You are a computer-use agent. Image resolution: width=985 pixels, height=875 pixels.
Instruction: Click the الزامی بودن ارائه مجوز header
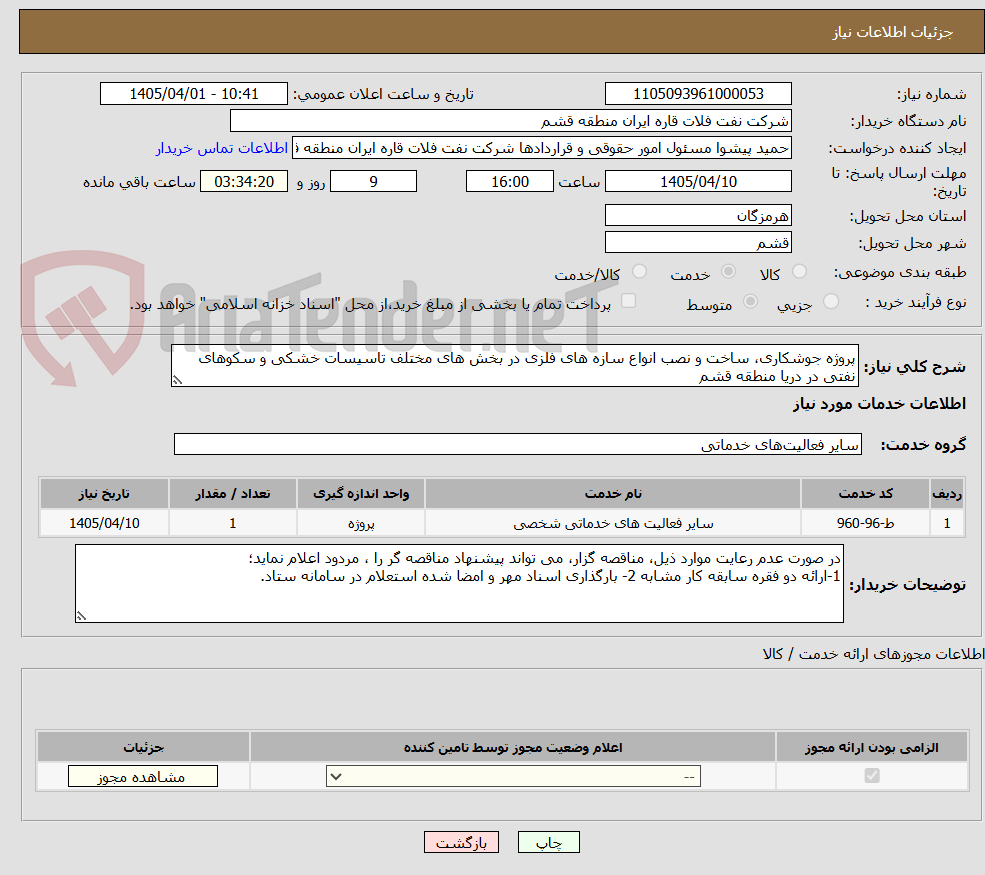point(872,747)
